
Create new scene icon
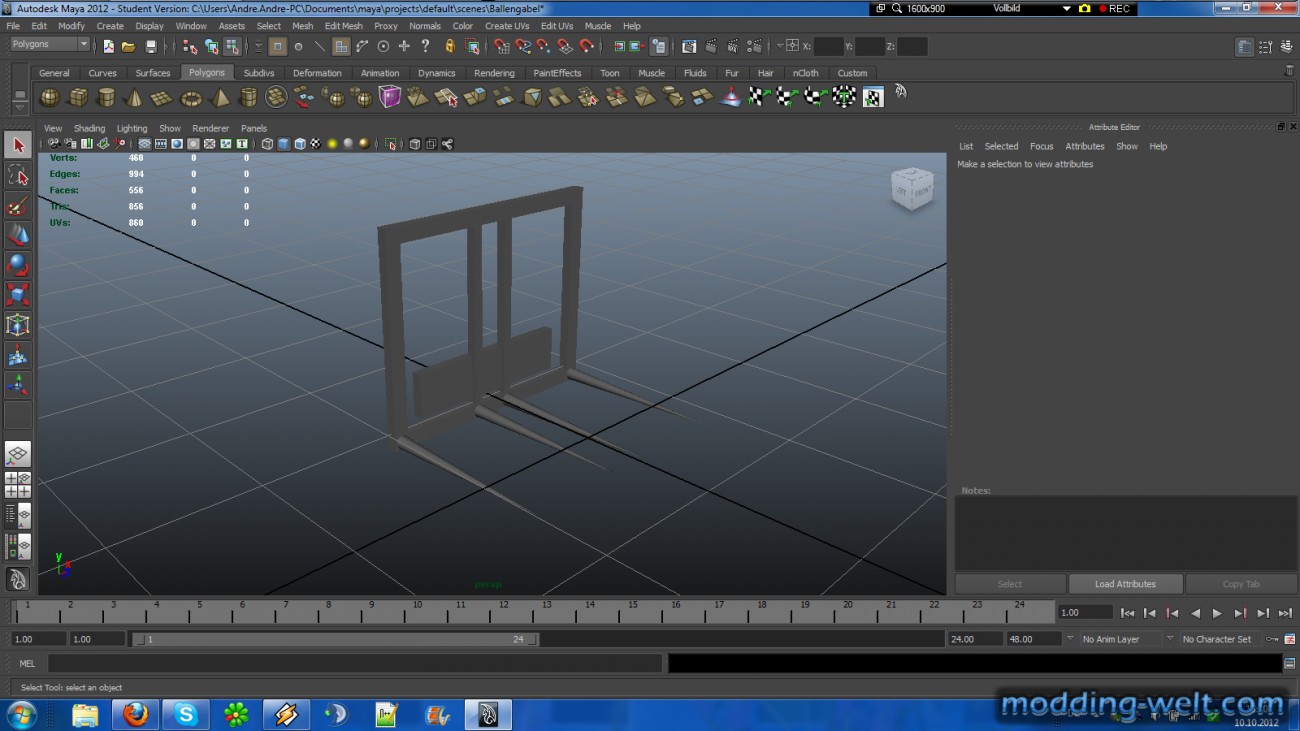tap(108, 46)
